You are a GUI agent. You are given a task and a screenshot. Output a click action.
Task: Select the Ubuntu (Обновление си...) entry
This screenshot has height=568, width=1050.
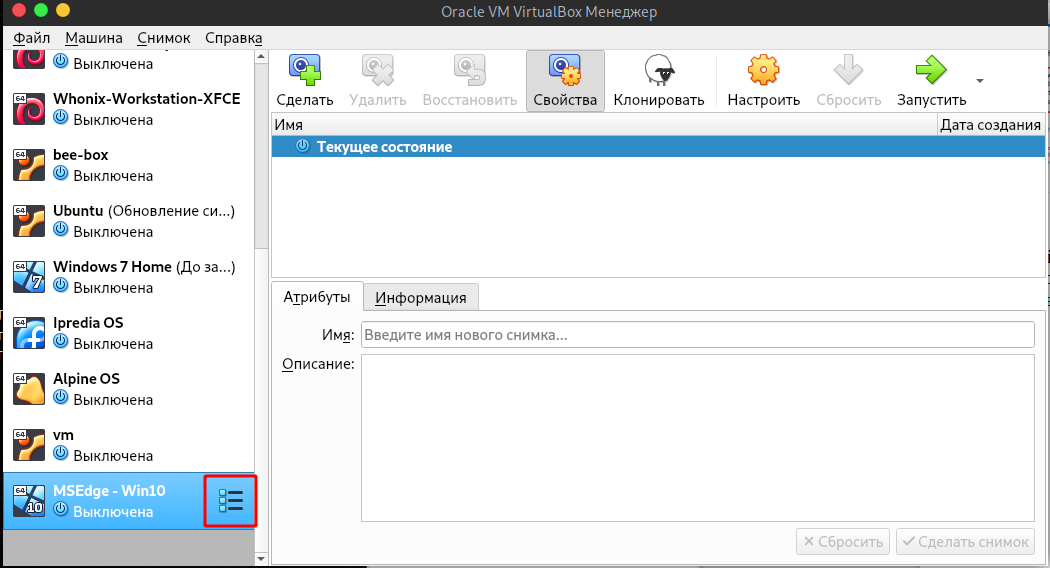coord(144,211)
